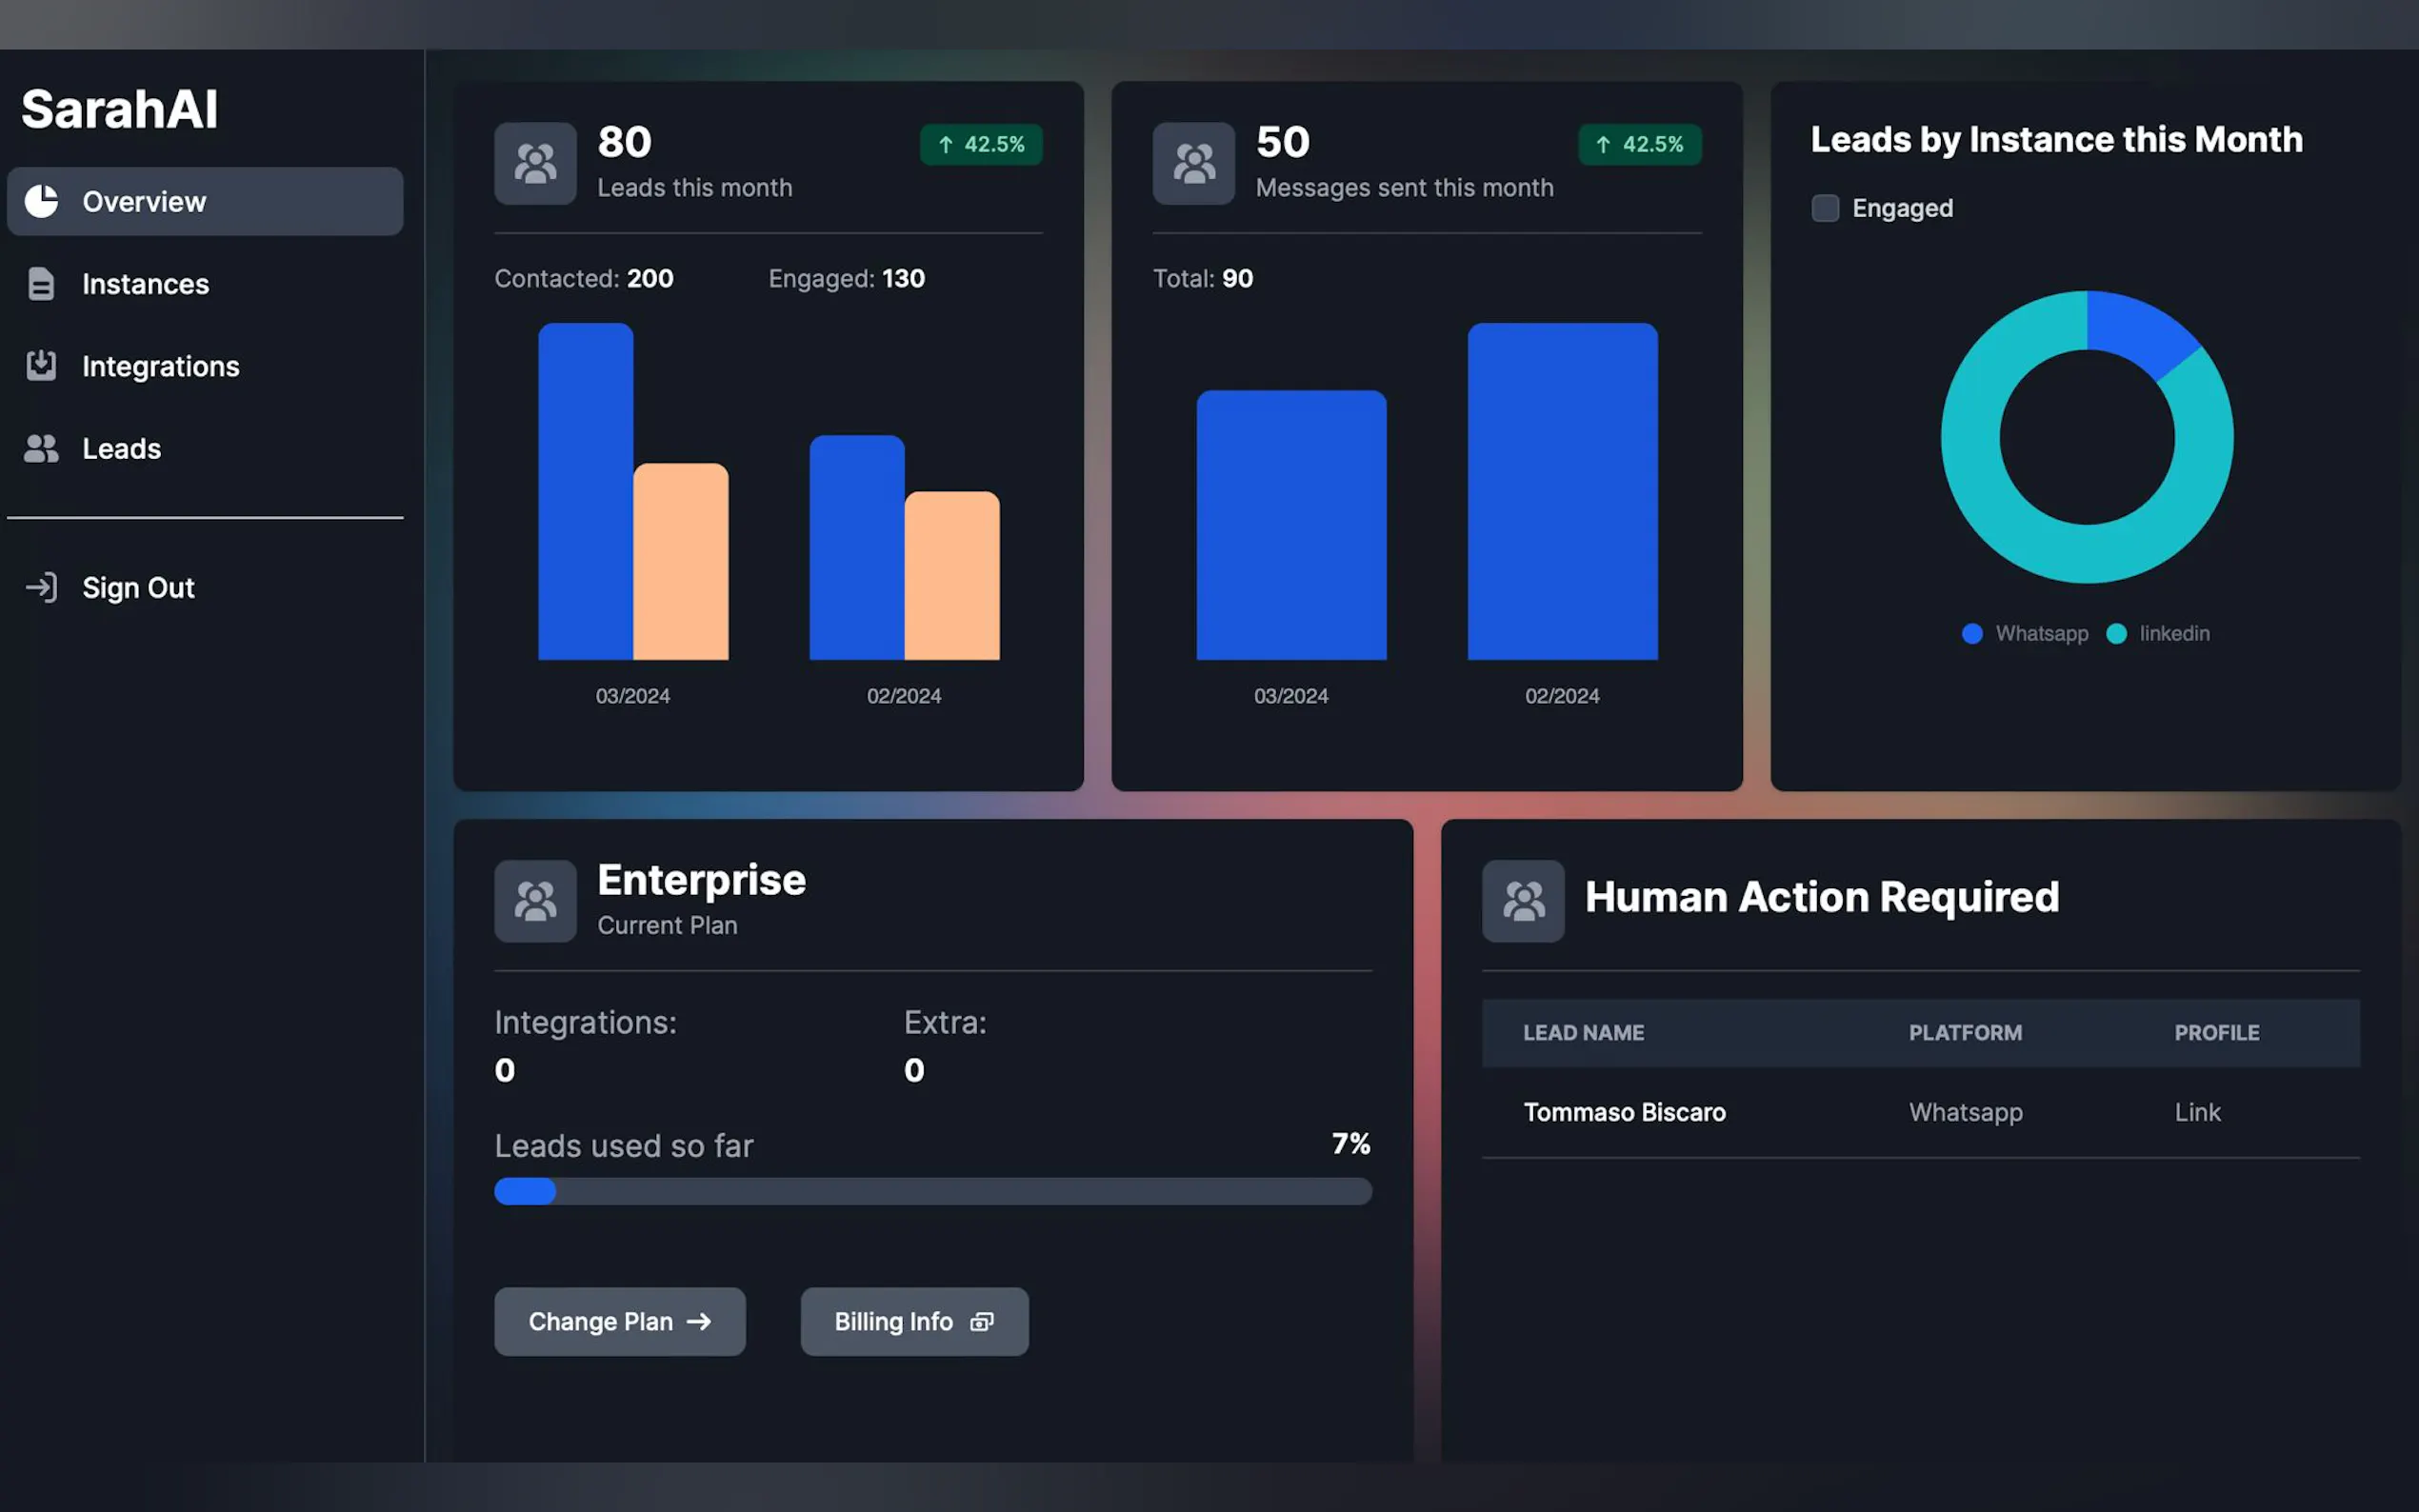Click the users icon beside Leads this month
2419x1512 pixels.
[x=535, y=164]
